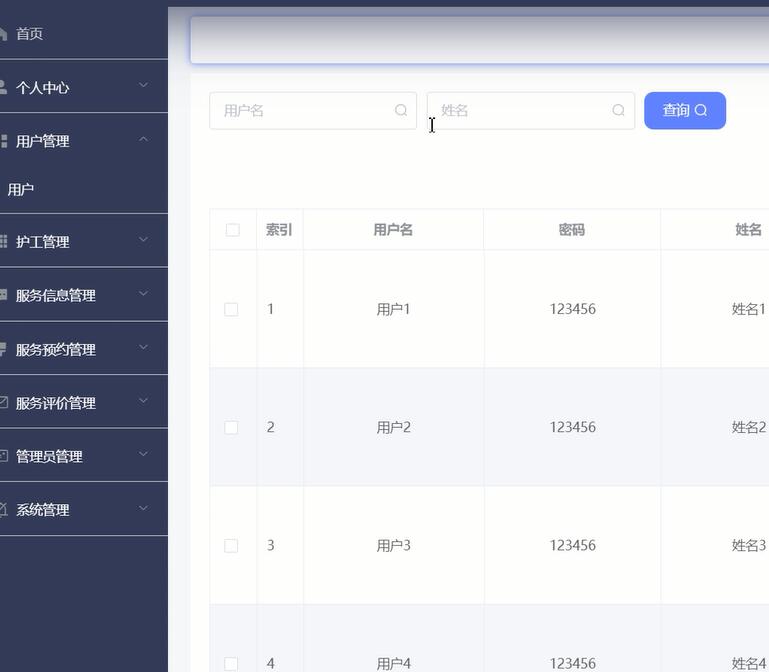Click the 索引 column header
The image size is (769, 672).
279,230
